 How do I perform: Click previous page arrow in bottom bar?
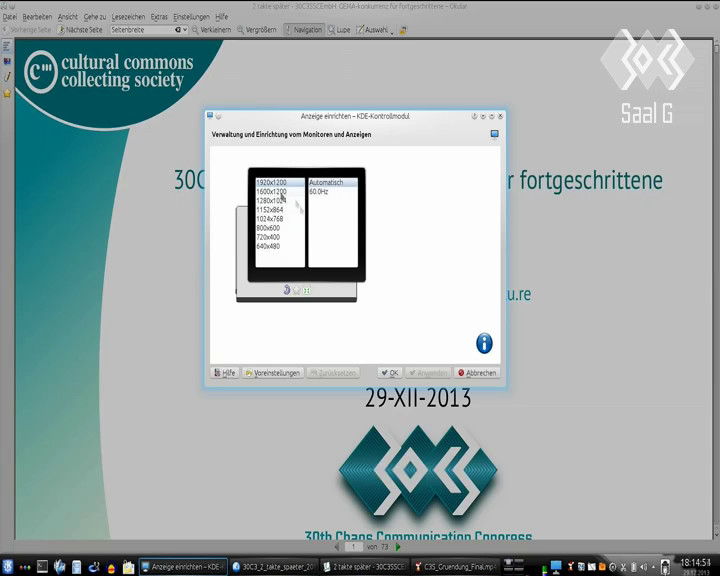[337, 547]
